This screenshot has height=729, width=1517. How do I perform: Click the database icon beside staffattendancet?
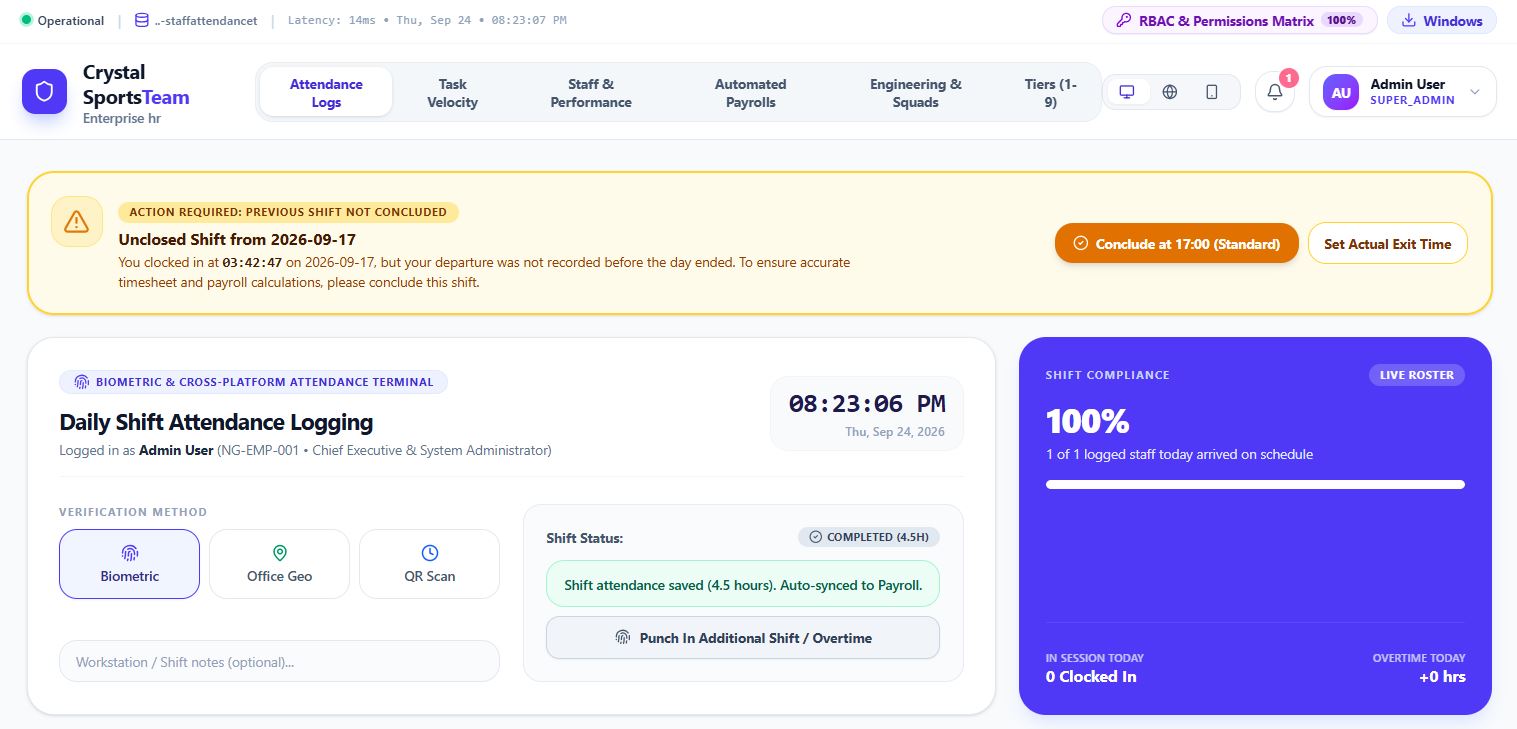point(141,20)
